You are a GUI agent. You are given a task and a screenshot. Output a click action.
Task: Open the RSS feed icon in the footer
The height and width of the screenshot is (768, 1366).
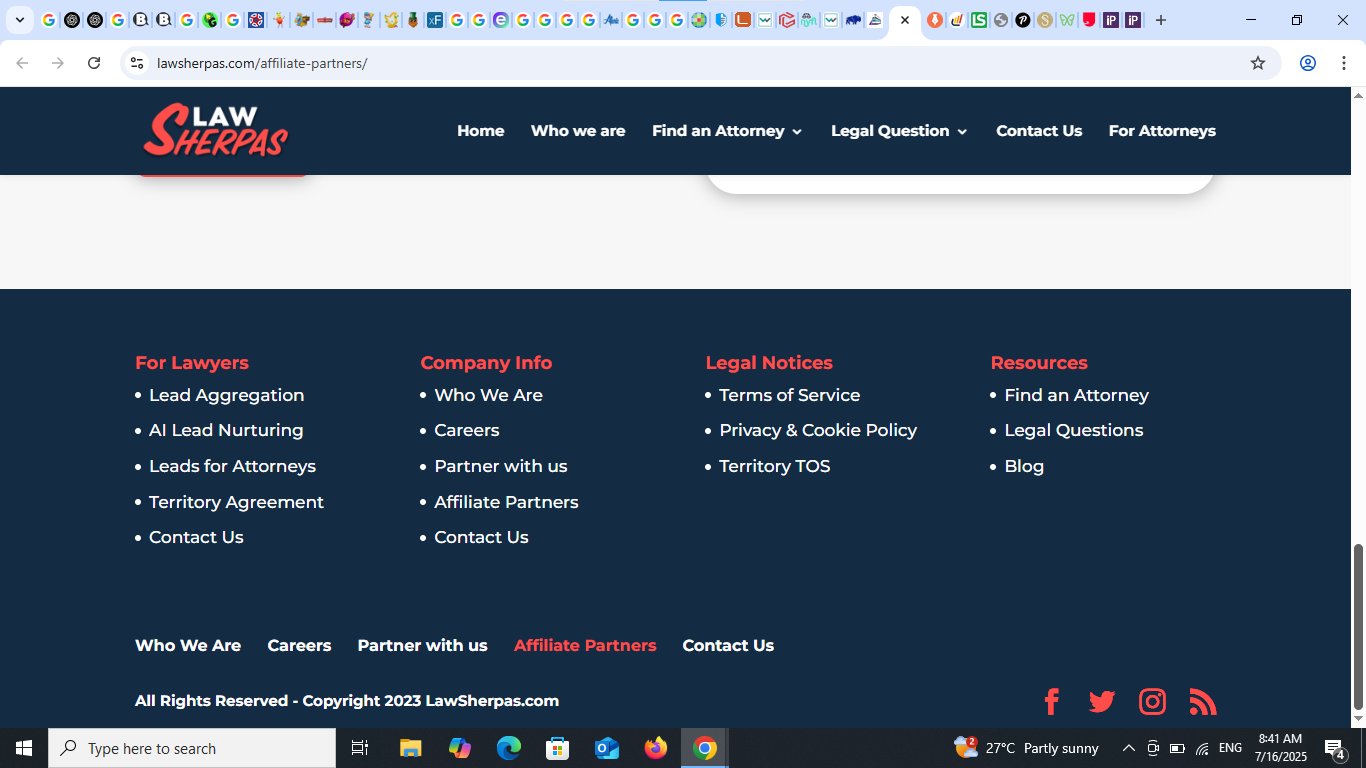coord(1203,701)
